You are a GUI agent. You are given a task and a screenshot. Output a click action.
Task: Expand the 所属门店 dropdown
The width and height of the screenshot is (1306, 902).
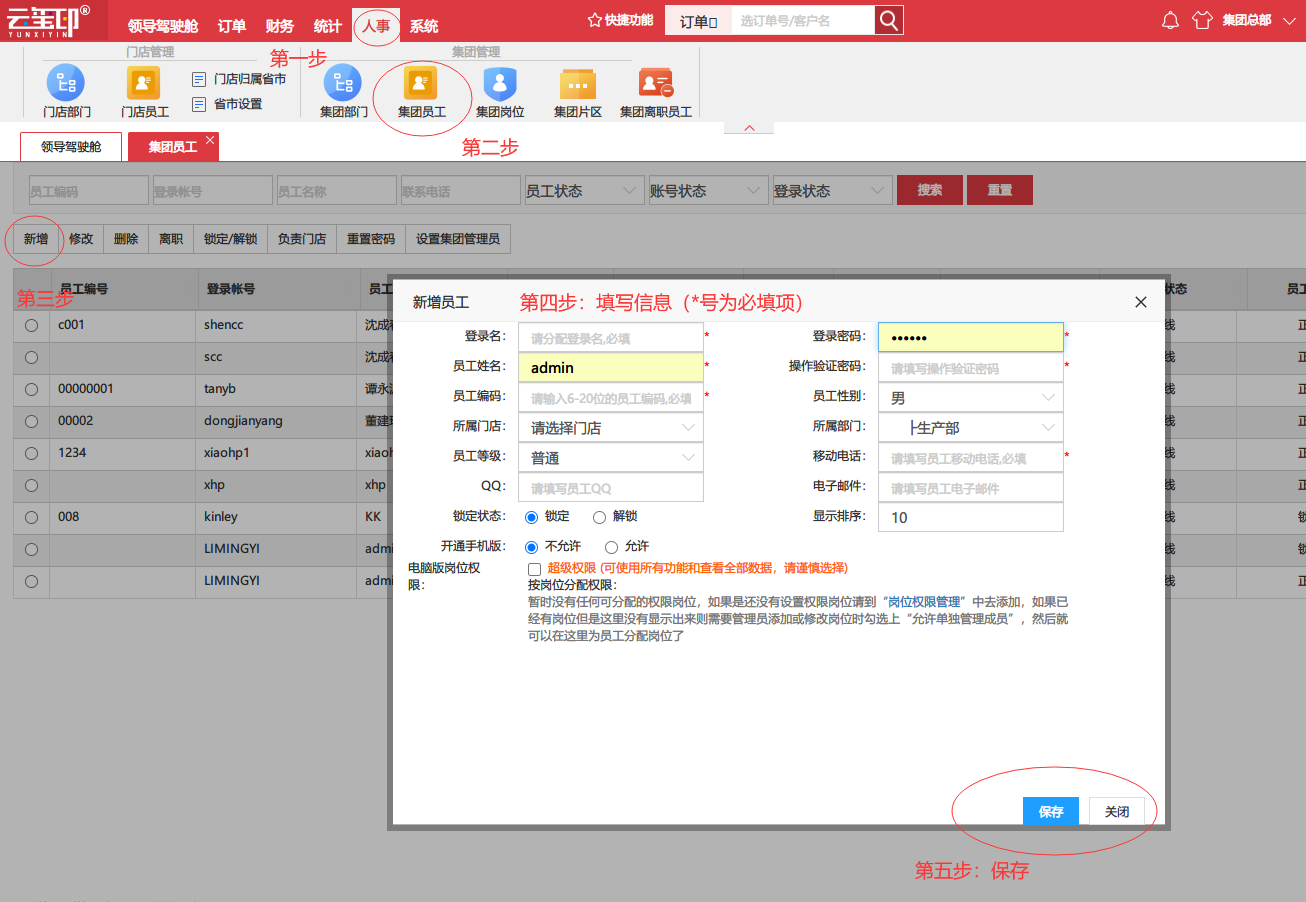(x=611, y=427)
